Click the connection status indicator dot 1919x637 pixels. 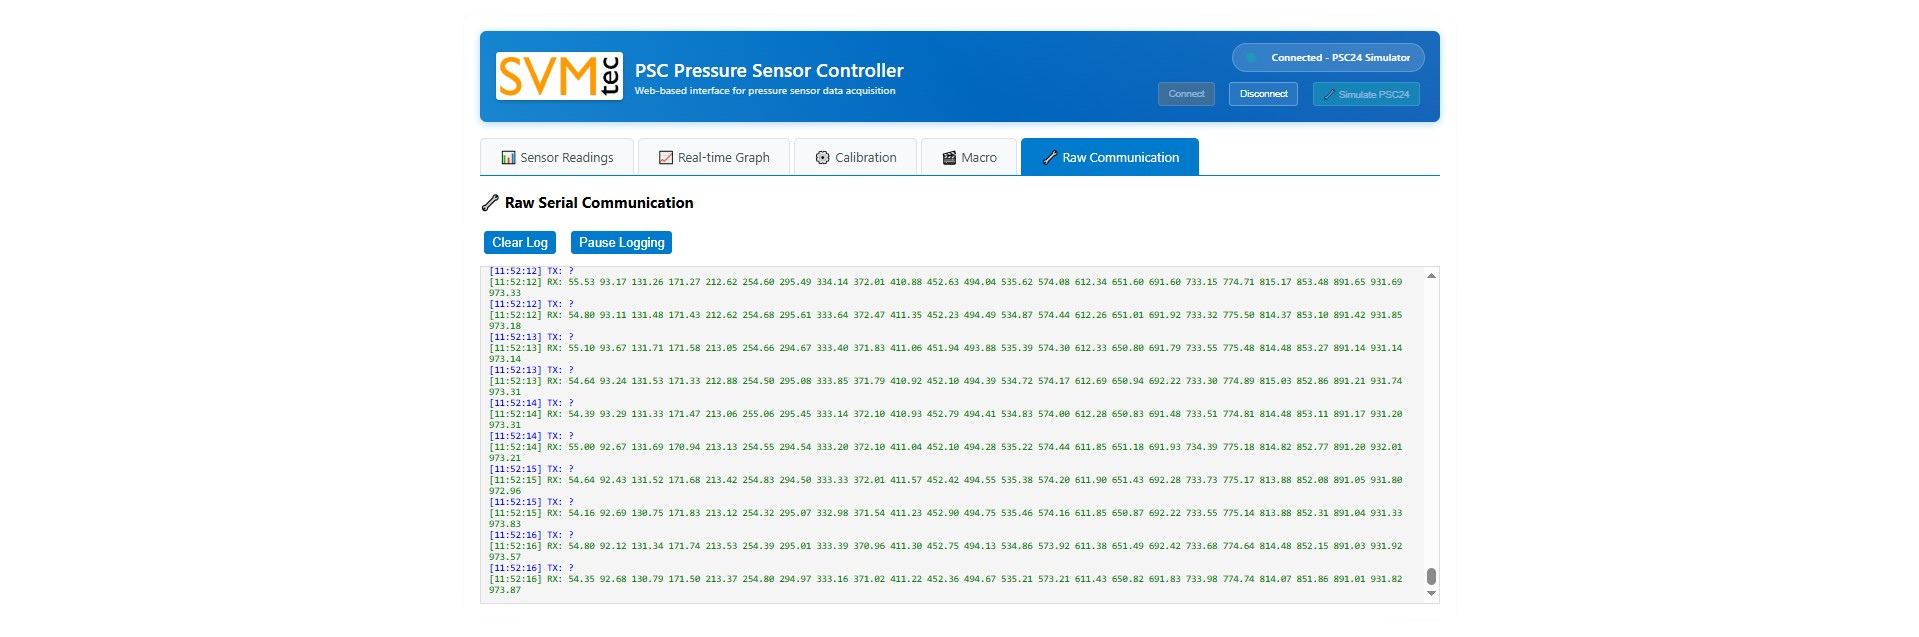(x=1250, y=58)
